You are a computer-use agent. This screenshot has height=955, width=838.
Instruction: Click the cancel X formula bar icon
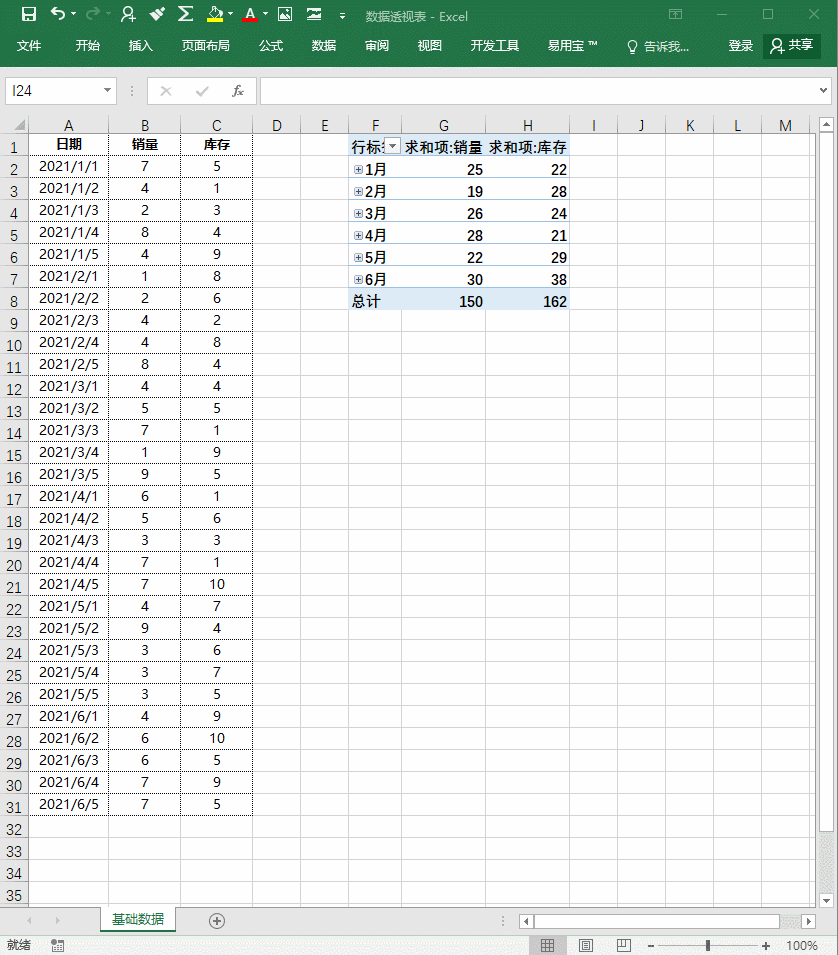[x=166, y=91]
